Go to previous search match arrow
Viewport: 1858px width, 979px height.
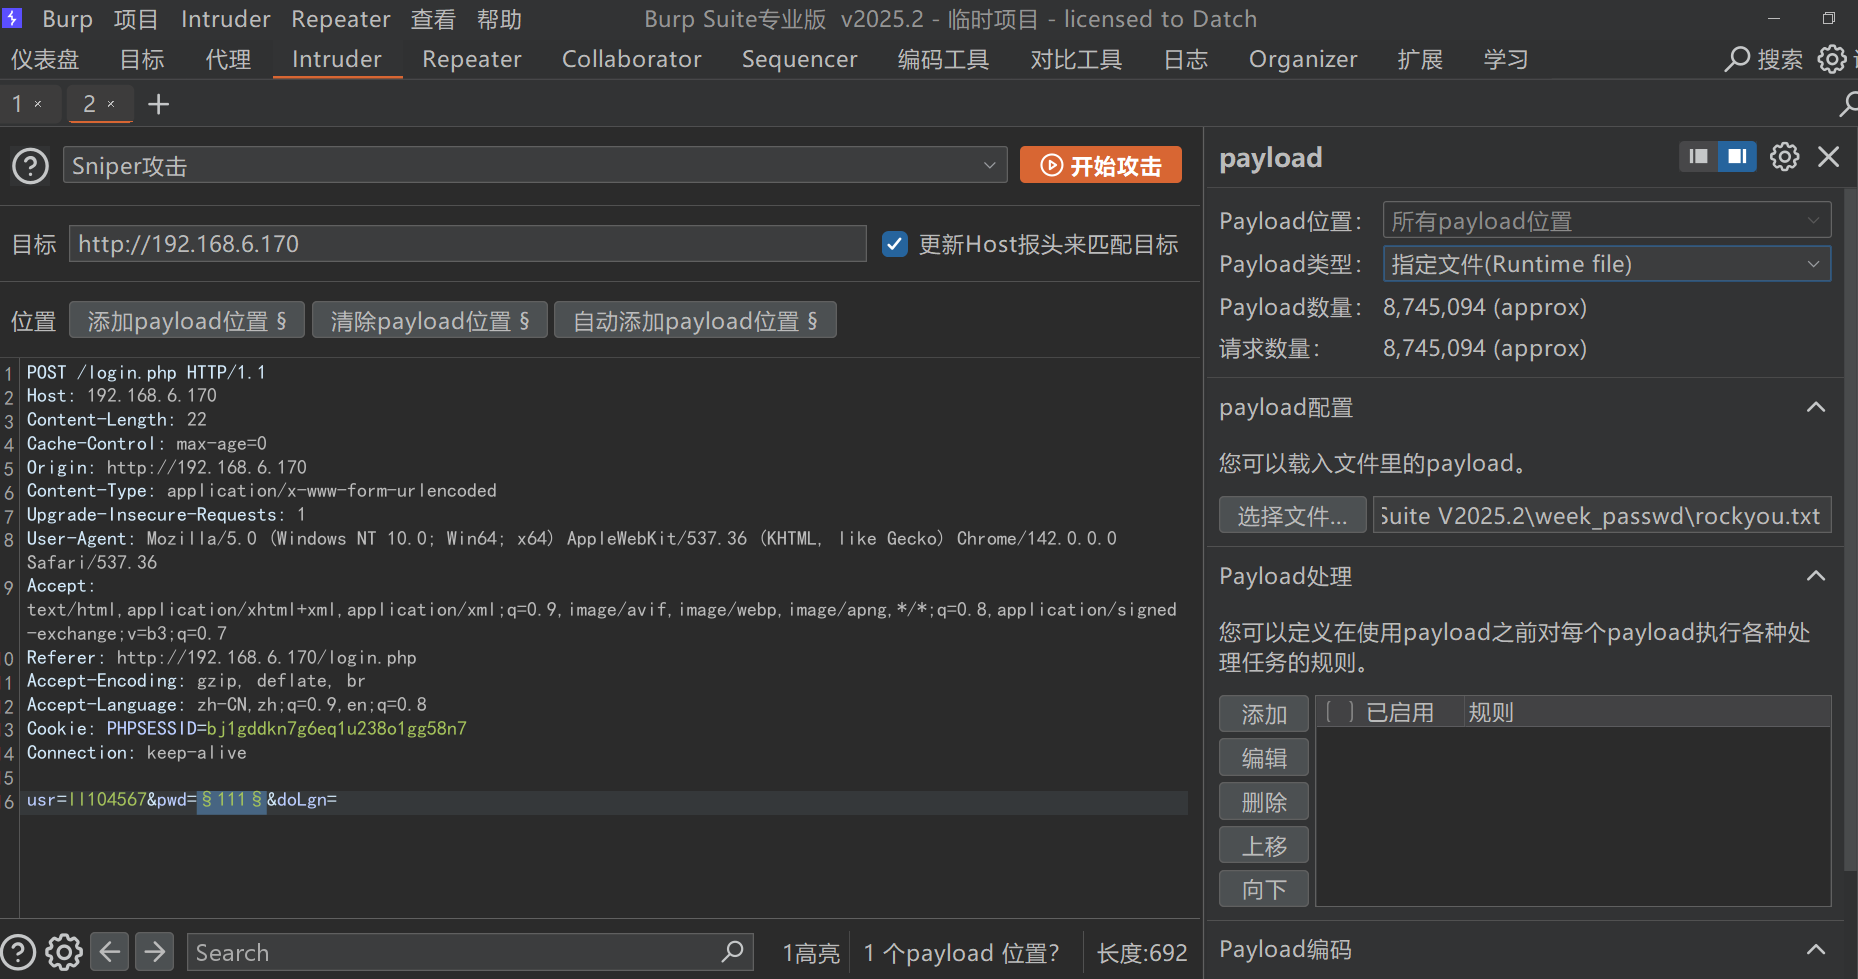pyautogui.click(x=110, y=952)
